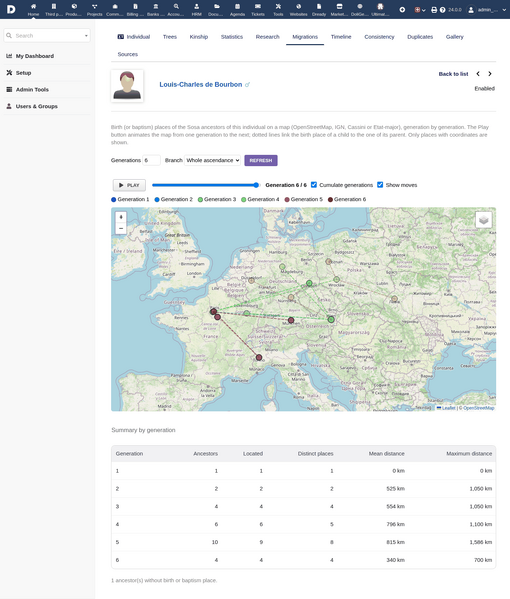Click the Back to list link
The image size is (510, 599).
pos(453,74)
